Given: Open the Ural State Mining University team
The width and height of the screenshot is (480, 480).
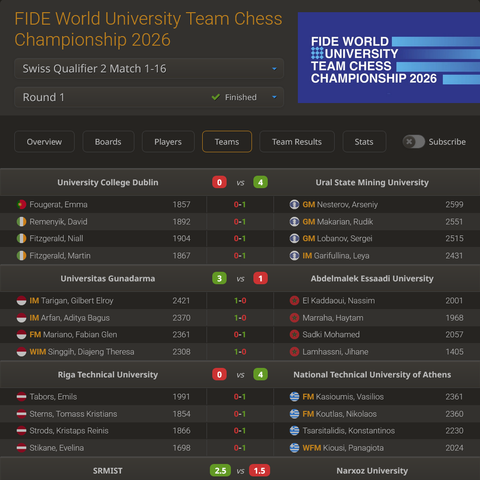Looking at the screenshot, I should pos(372,182).
